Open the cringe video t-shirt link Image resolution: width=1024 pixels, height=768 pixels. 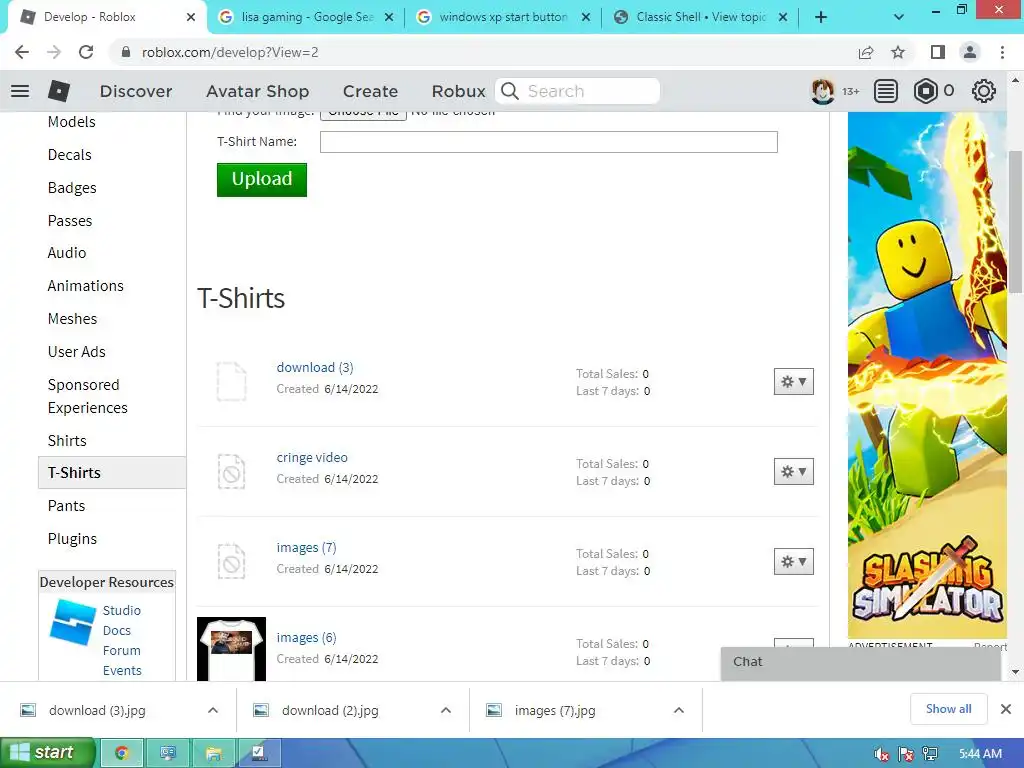pyautogui.click(x=312, y=458)
